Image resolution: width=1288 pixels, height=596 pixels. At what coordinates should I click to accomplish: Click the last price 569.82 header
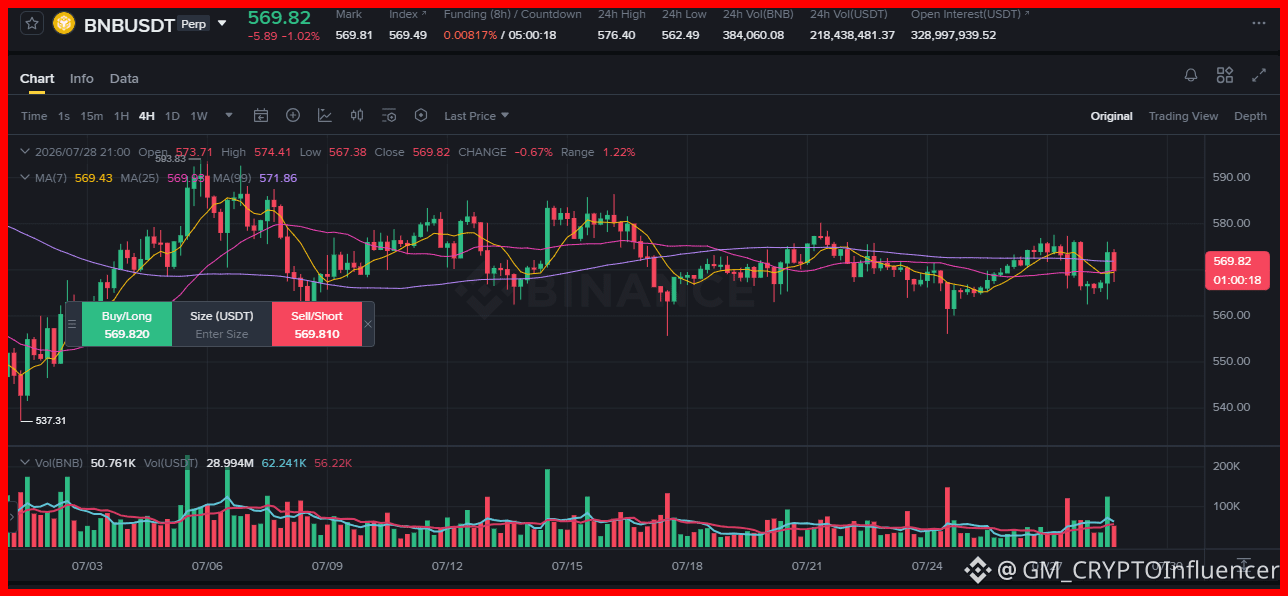click(x=279, y=18)
